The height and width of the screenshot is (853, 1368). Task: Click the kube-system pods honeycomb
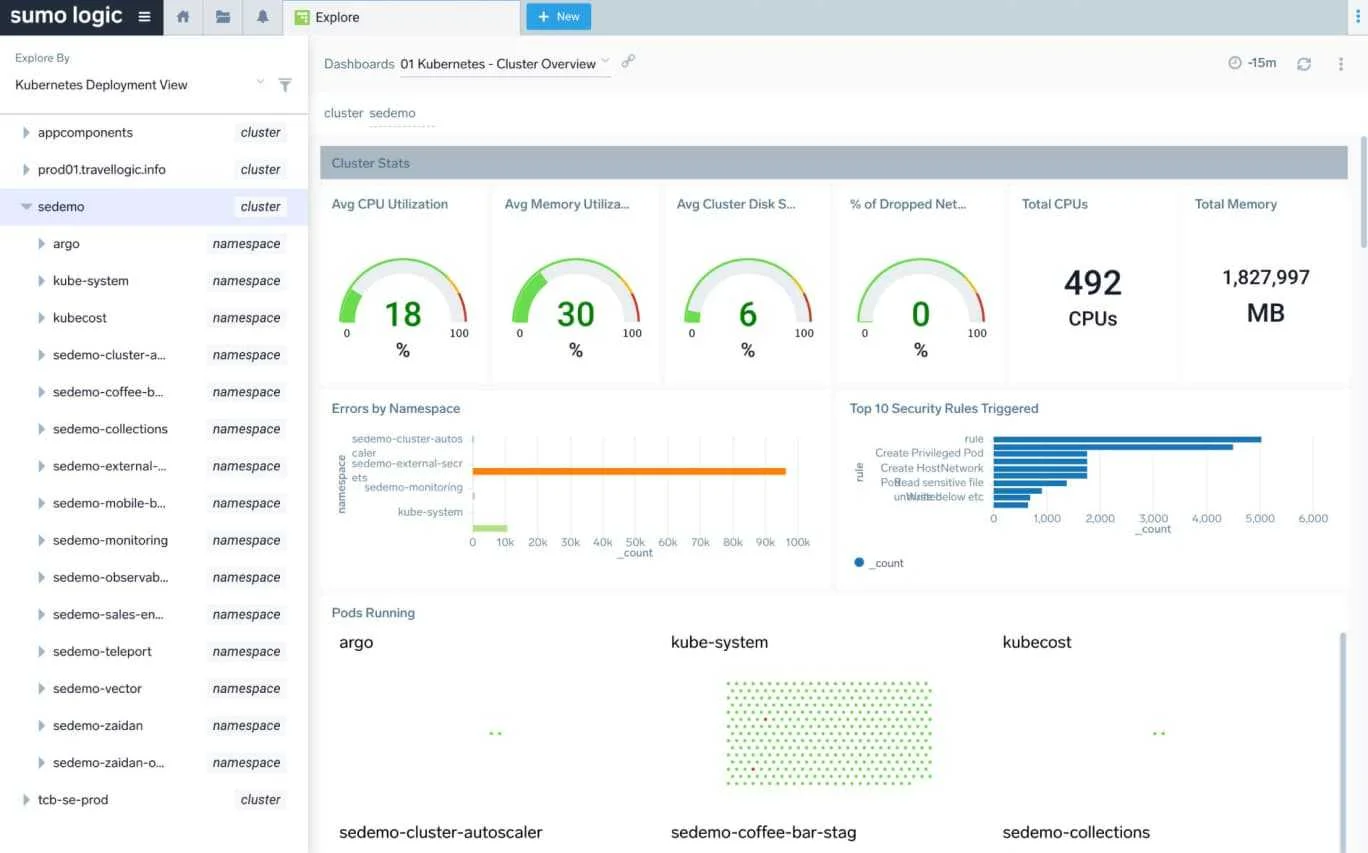(x=829, y=733)
